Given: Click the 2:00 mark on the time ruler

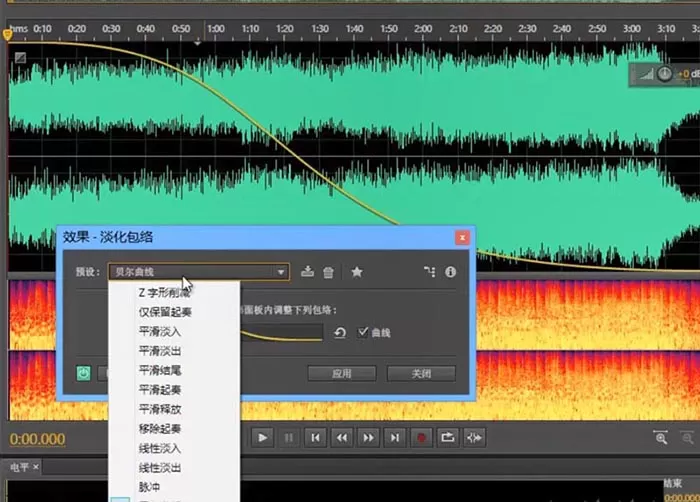Looking at the screenshot, I should tap(423, 29).
